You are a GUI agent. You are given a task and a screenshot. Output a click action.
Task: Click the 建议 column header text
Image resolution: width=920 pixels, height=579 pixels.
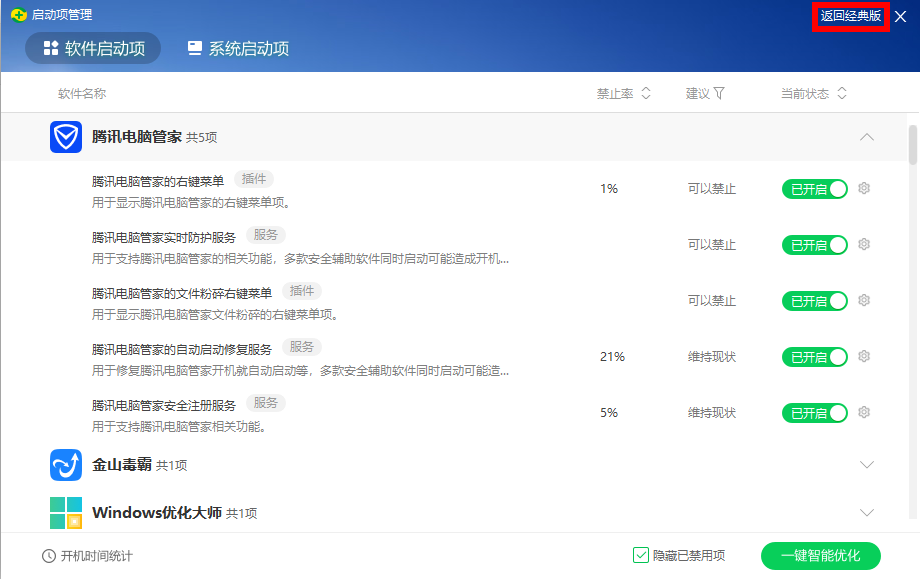pos(698,93)
